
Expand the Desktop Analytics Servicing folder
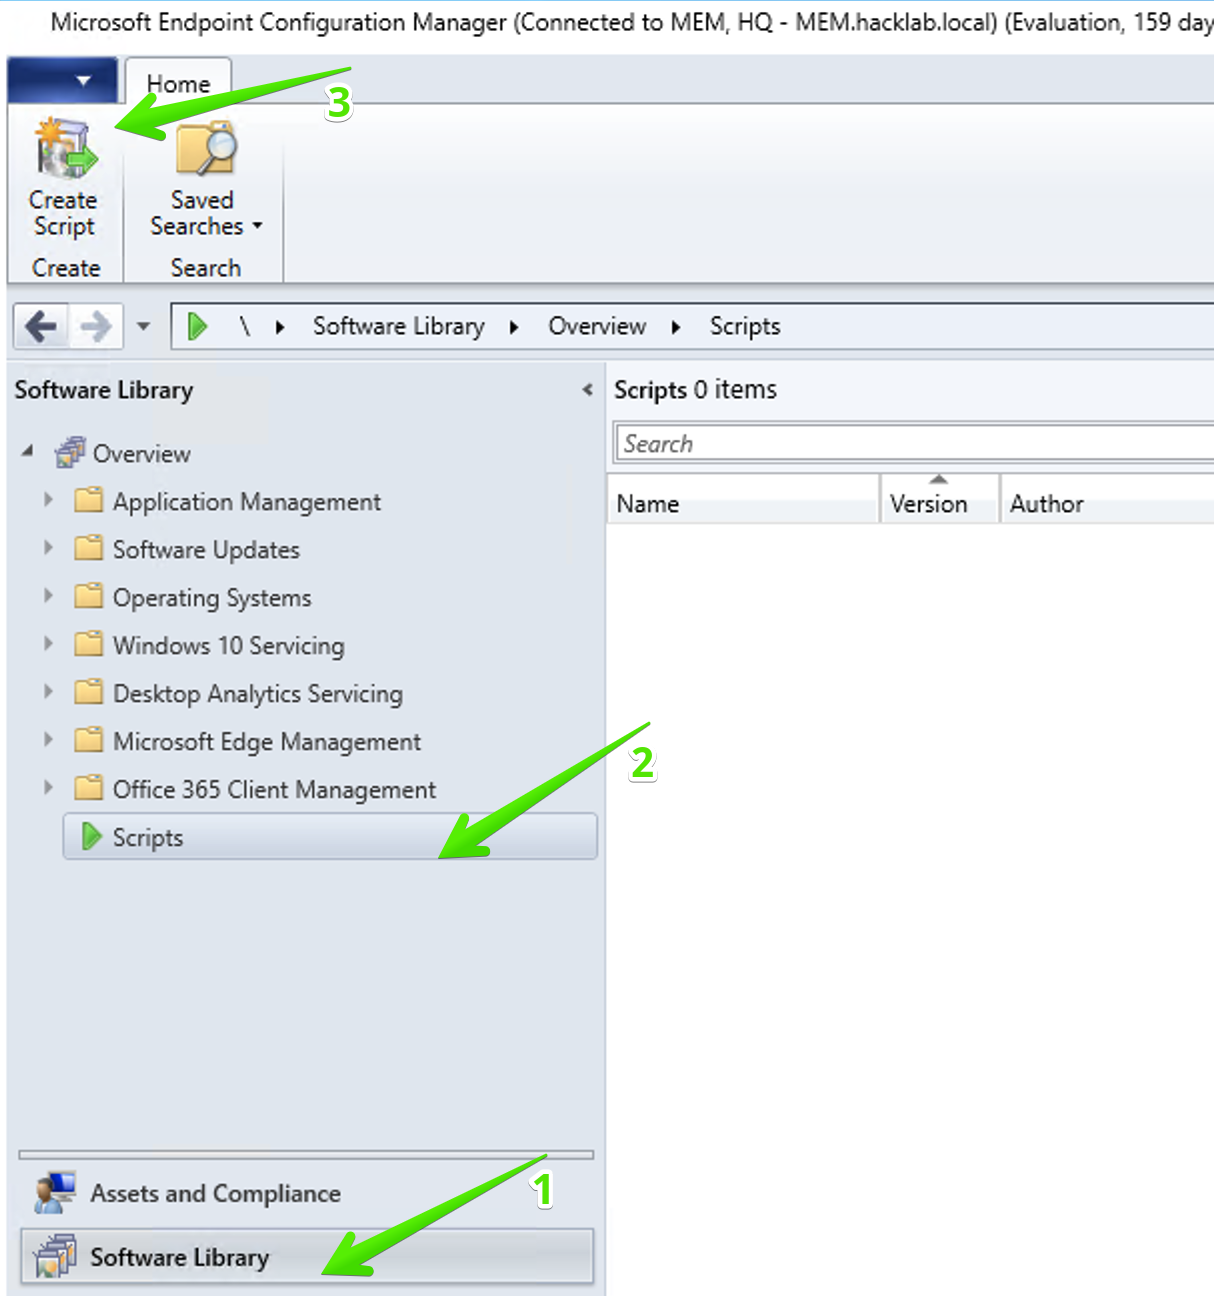coord(48,690)
